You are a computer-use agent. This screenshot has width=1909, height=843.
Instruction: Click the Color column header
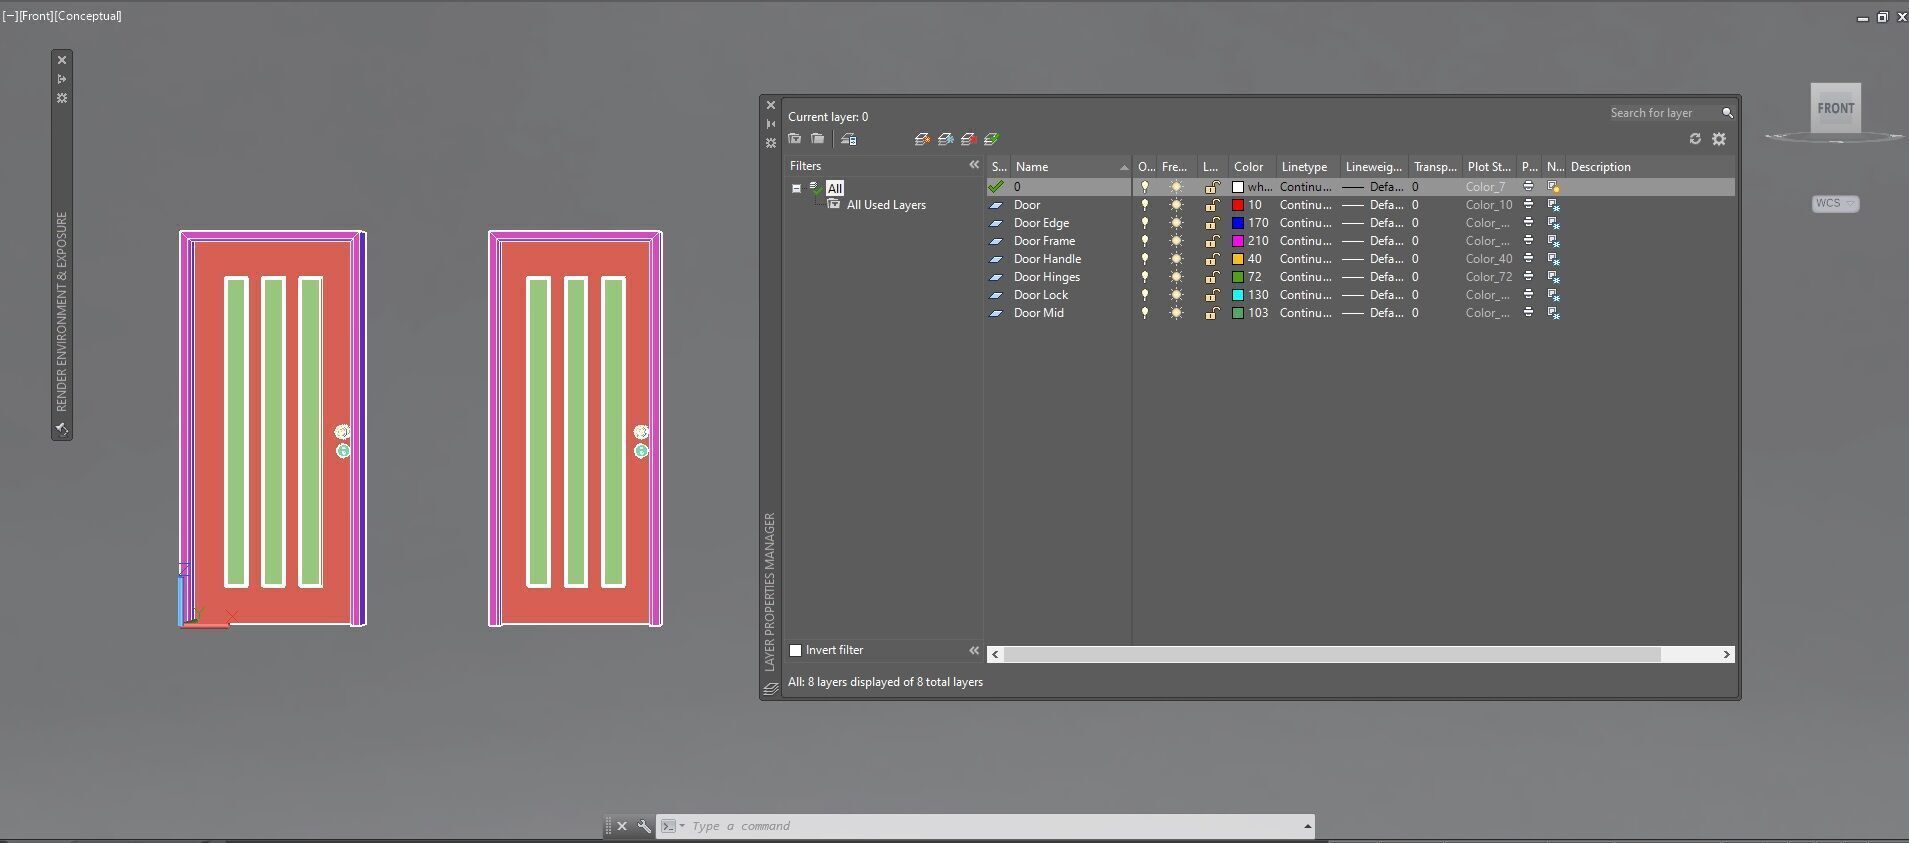pos(1249,167)
